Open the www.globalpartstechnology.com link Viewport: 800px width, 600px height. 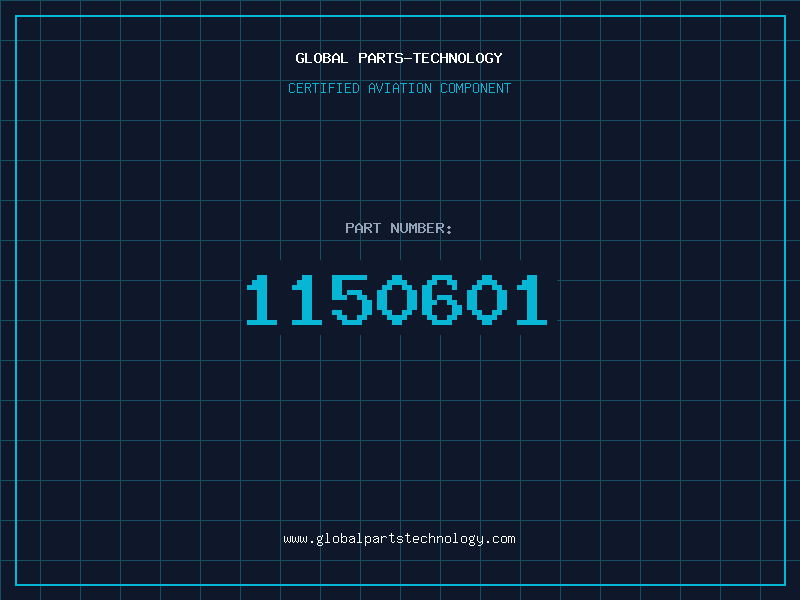399,539
